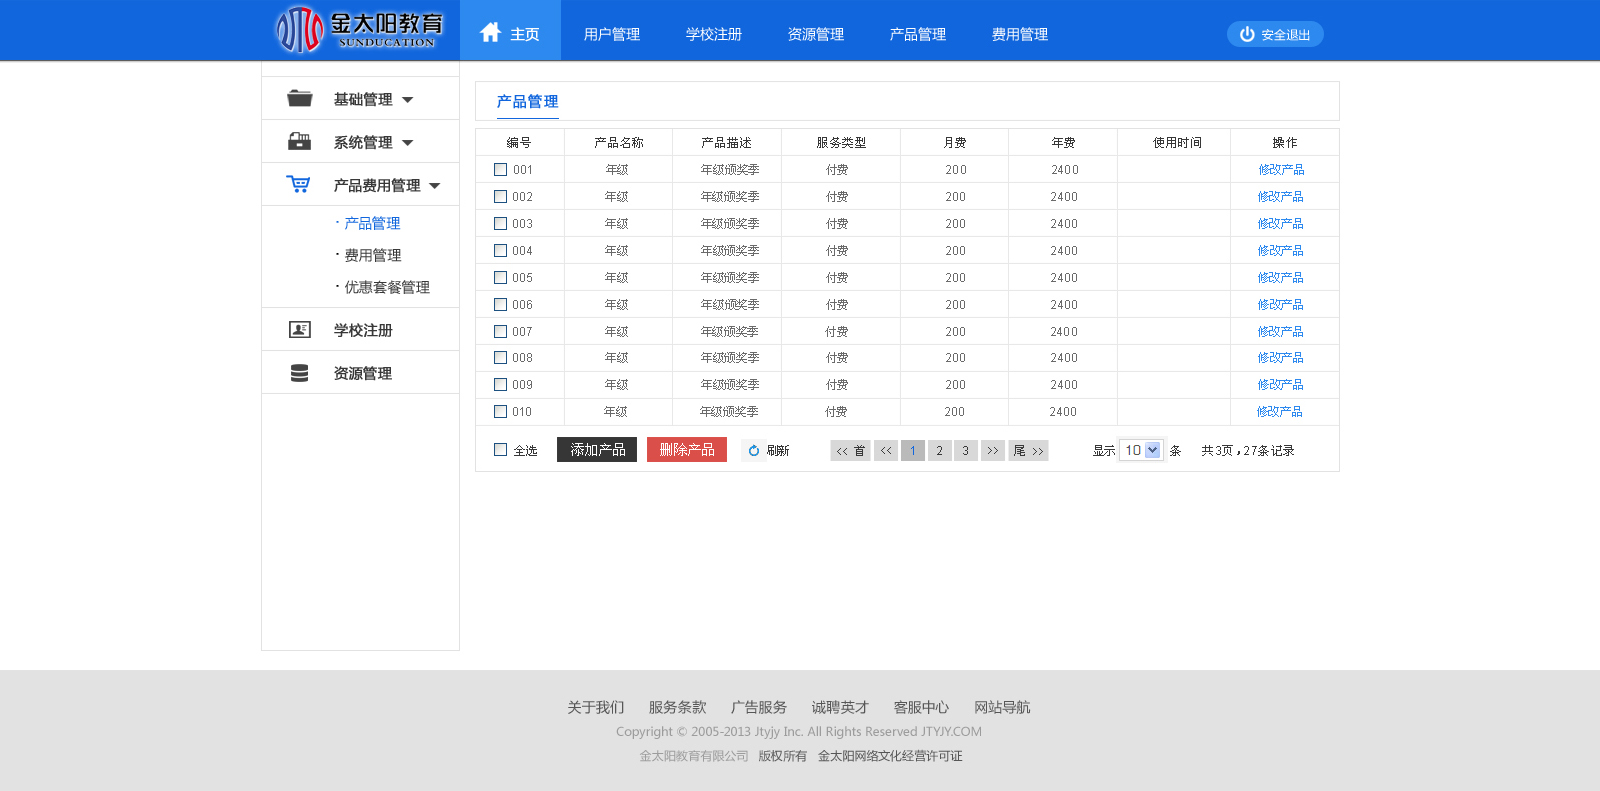Tick the checkbox for row 007
This screenshot has height=791, width=1600.
tap(500, 331)
